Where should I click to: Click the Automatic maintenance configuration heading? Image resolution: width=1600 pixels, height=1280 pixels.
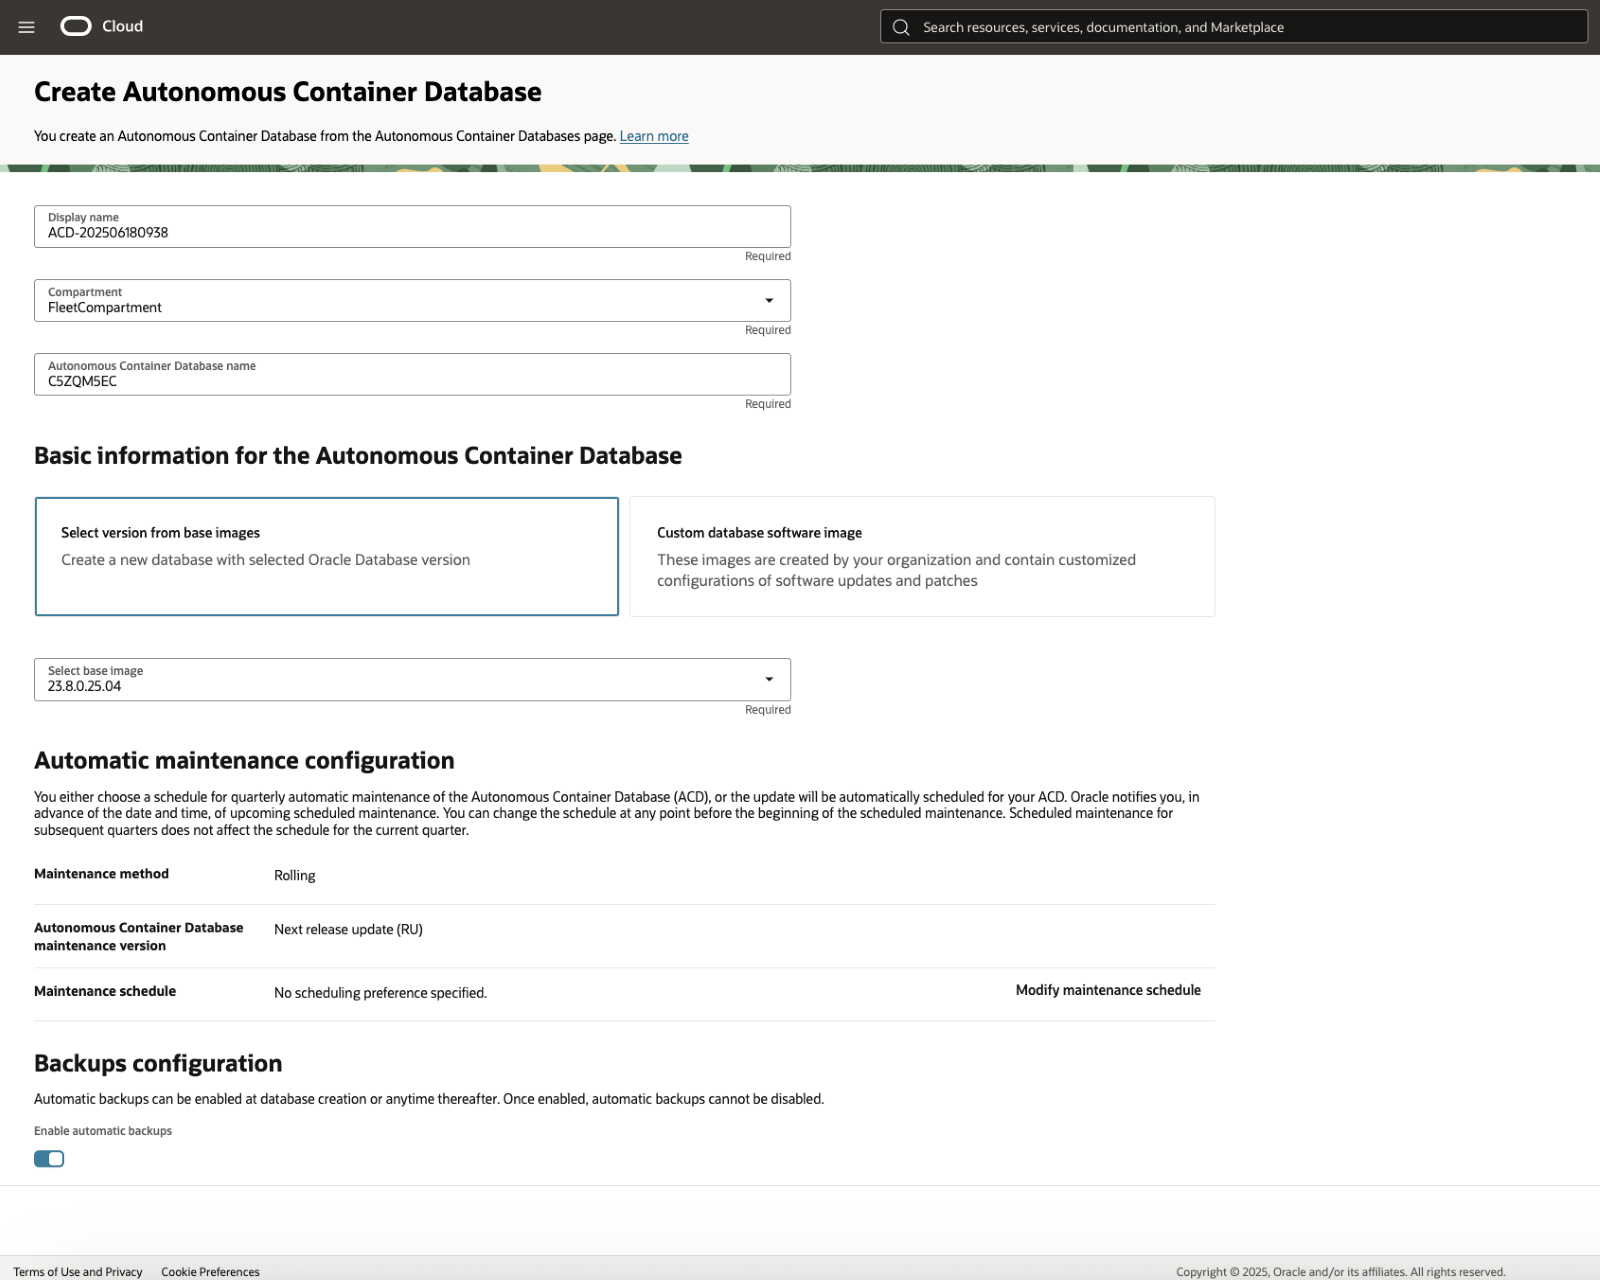(x=244, y=761)
